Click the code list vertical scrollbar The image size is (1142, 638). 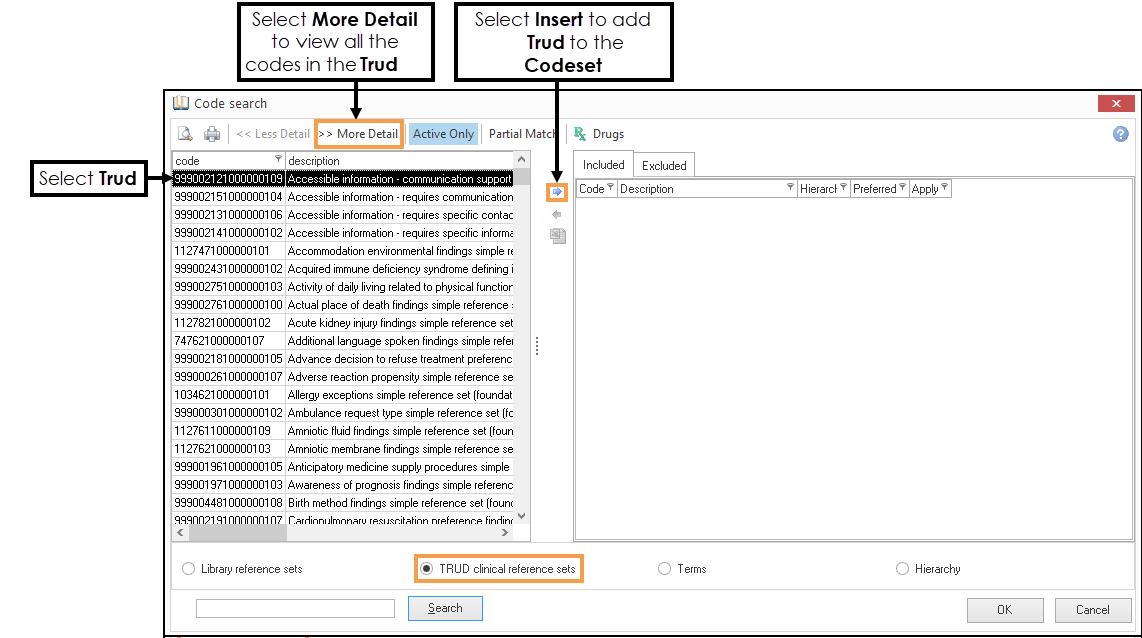[x=521, y=340]
